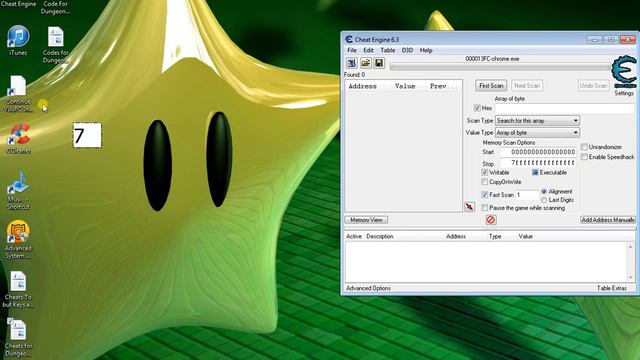
Task: Open Memory View
Action: pyautogui.click(x=366, y=220)
